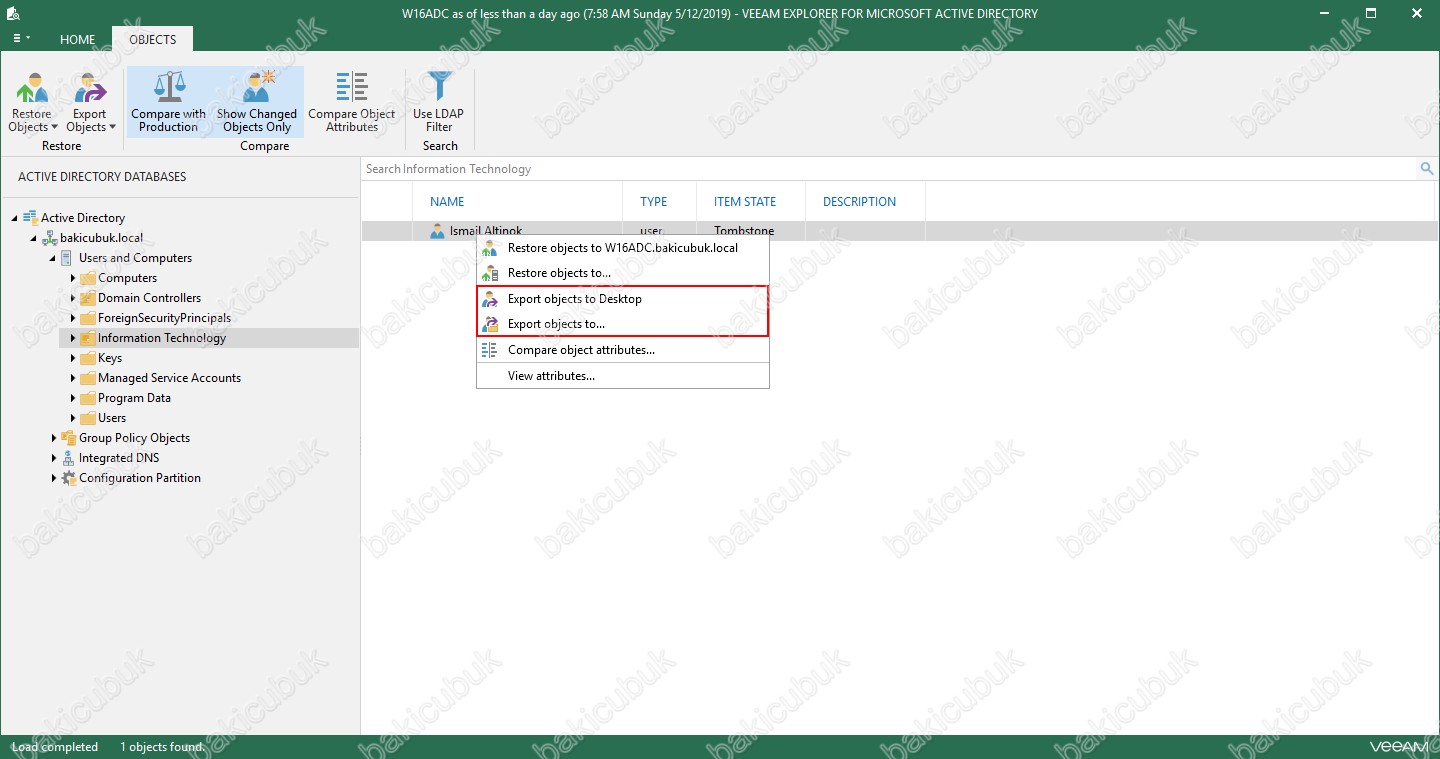1440x759 pixels.
Task: Open the Restore Objects ribbon button
Action: [x=32, y=102]
